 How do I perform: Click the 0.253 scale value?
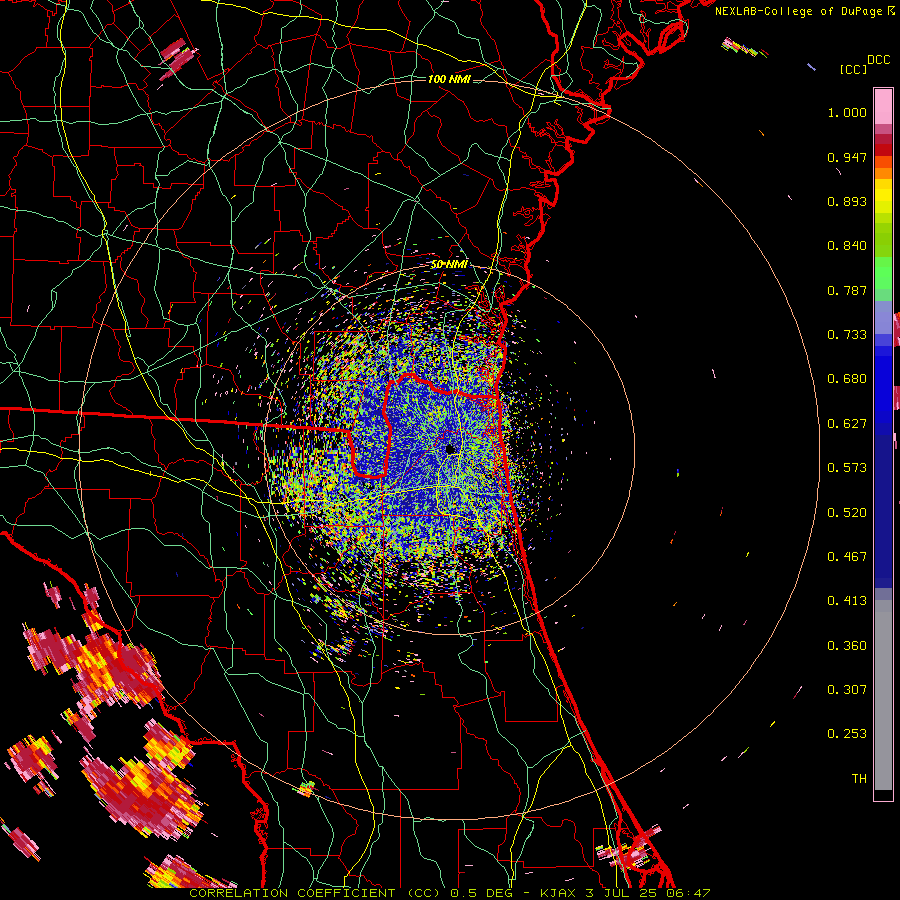(847, 734)
